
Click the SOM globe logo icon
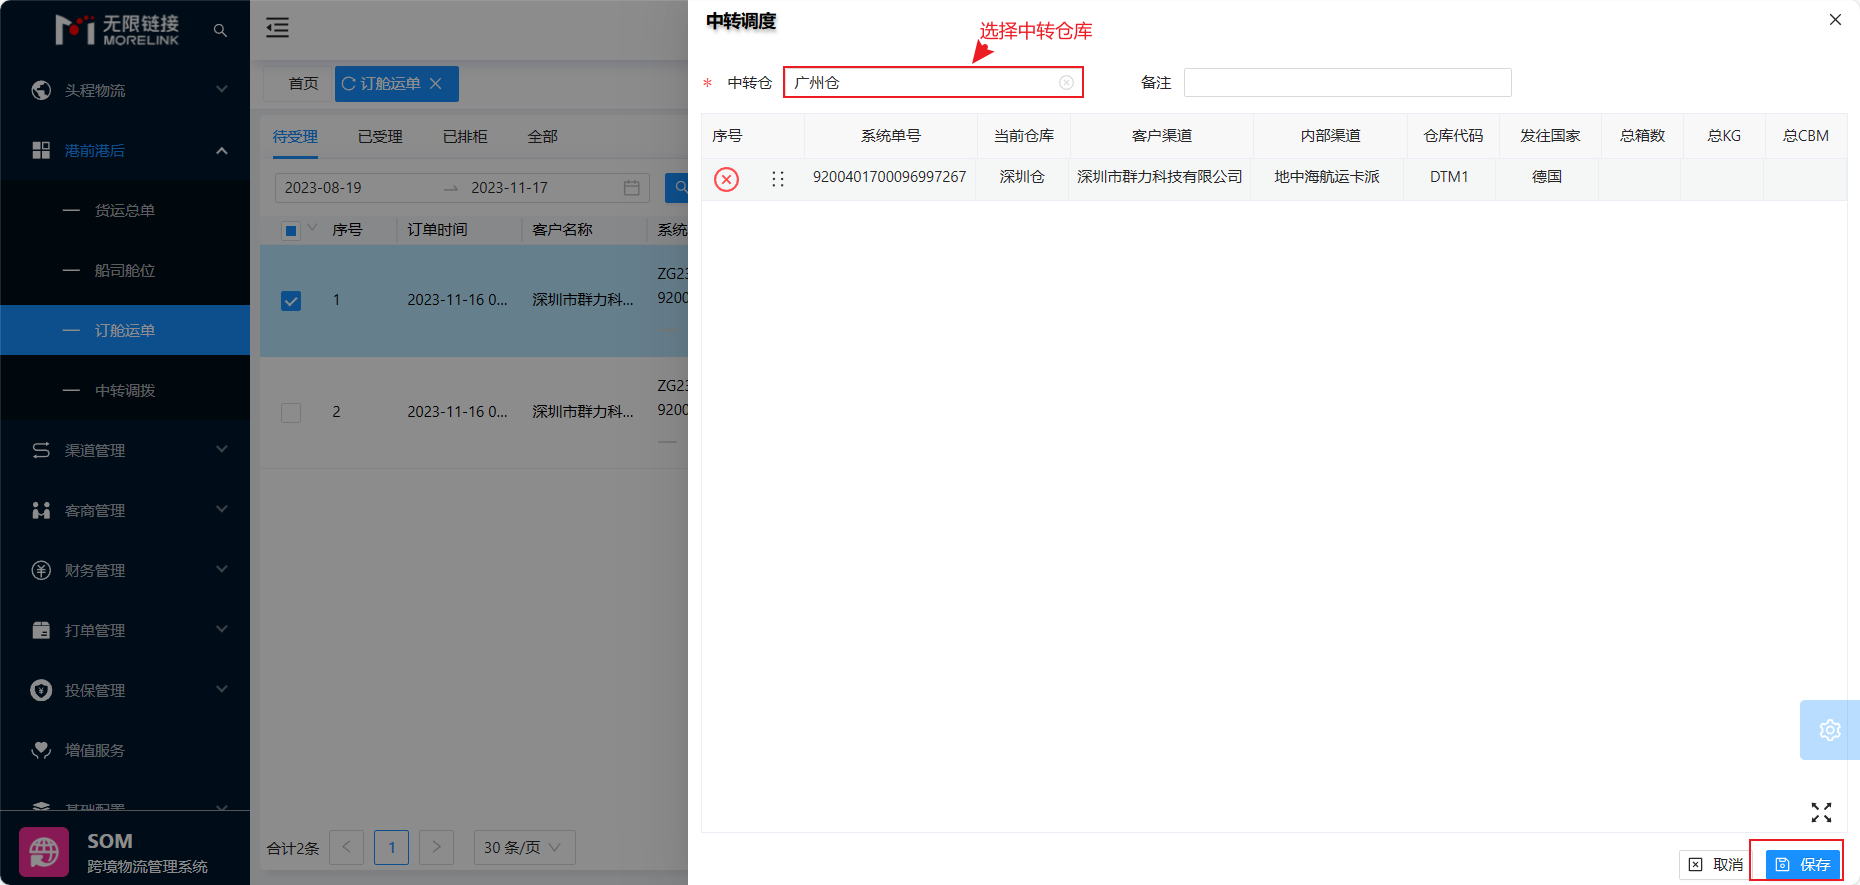[x=44, y=852]
